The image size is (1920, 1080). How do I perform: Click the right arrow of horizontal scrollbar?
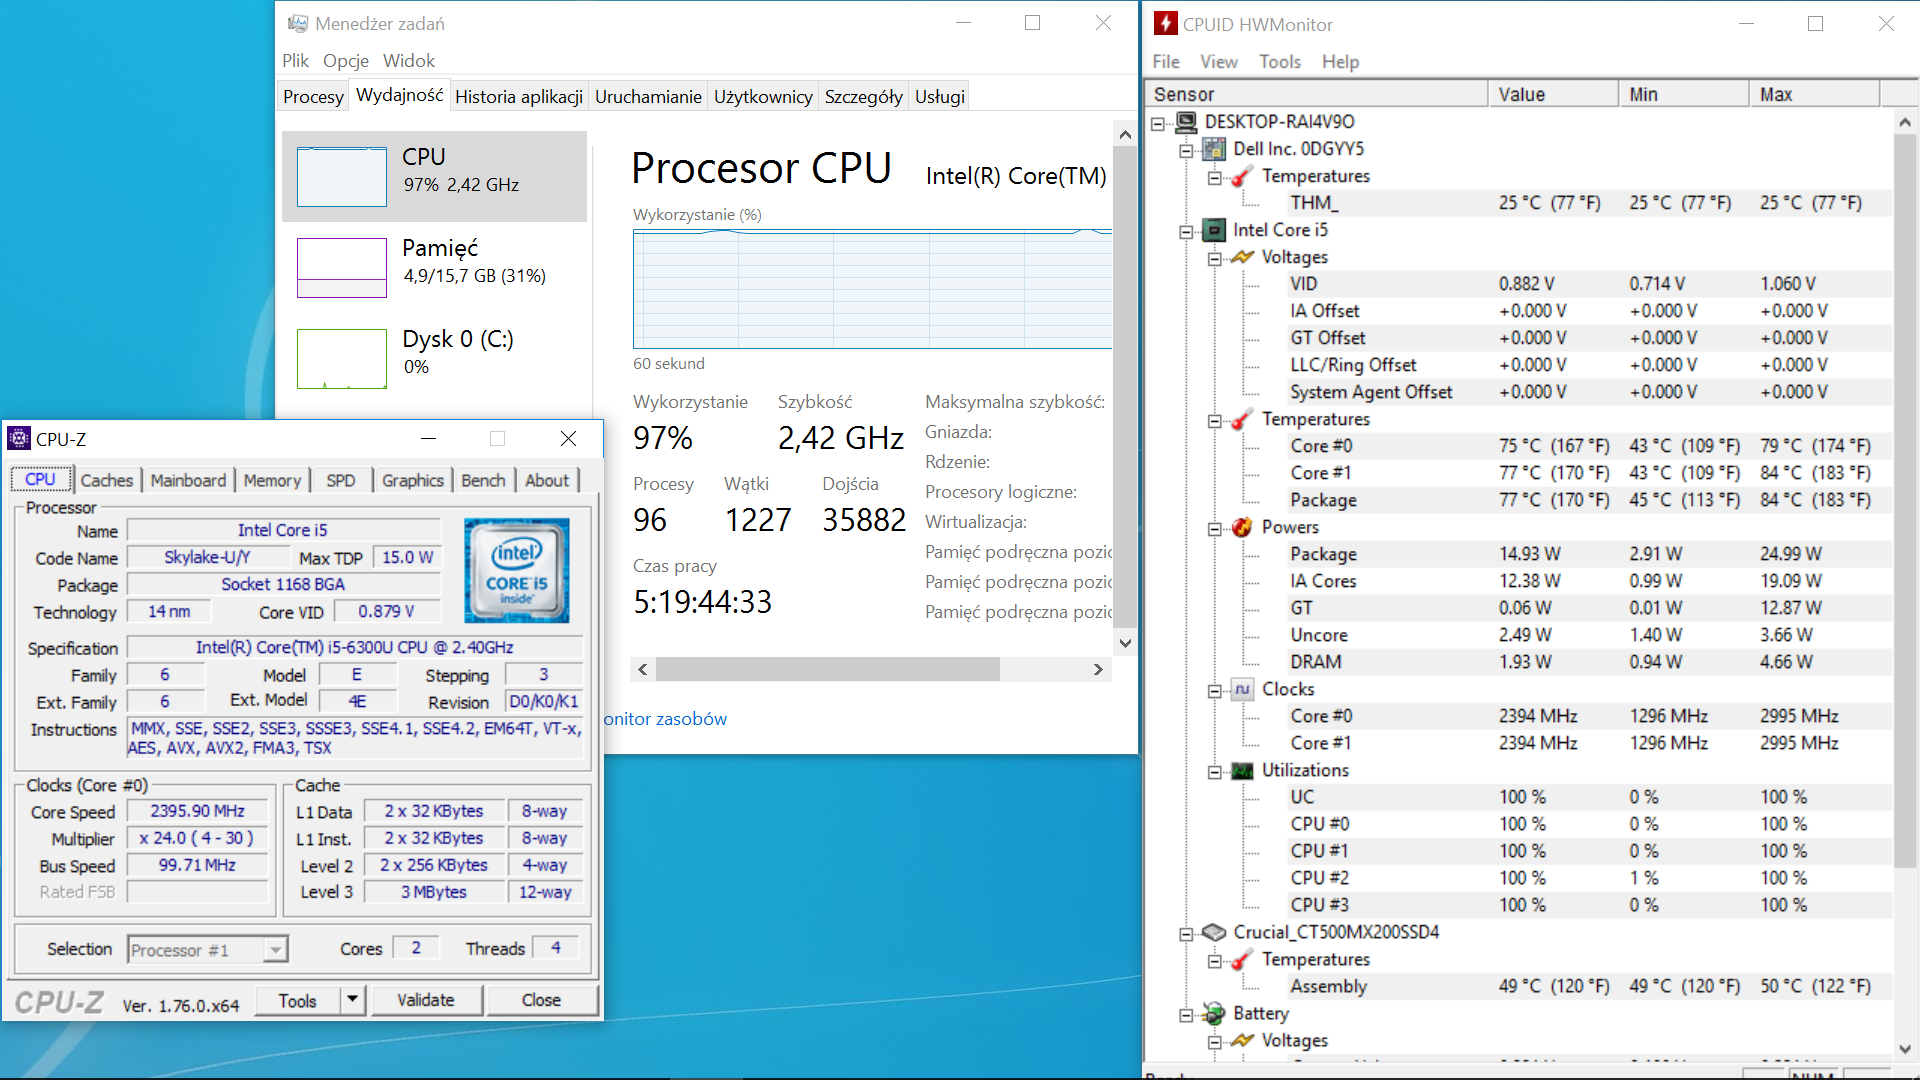point(1098,669)
